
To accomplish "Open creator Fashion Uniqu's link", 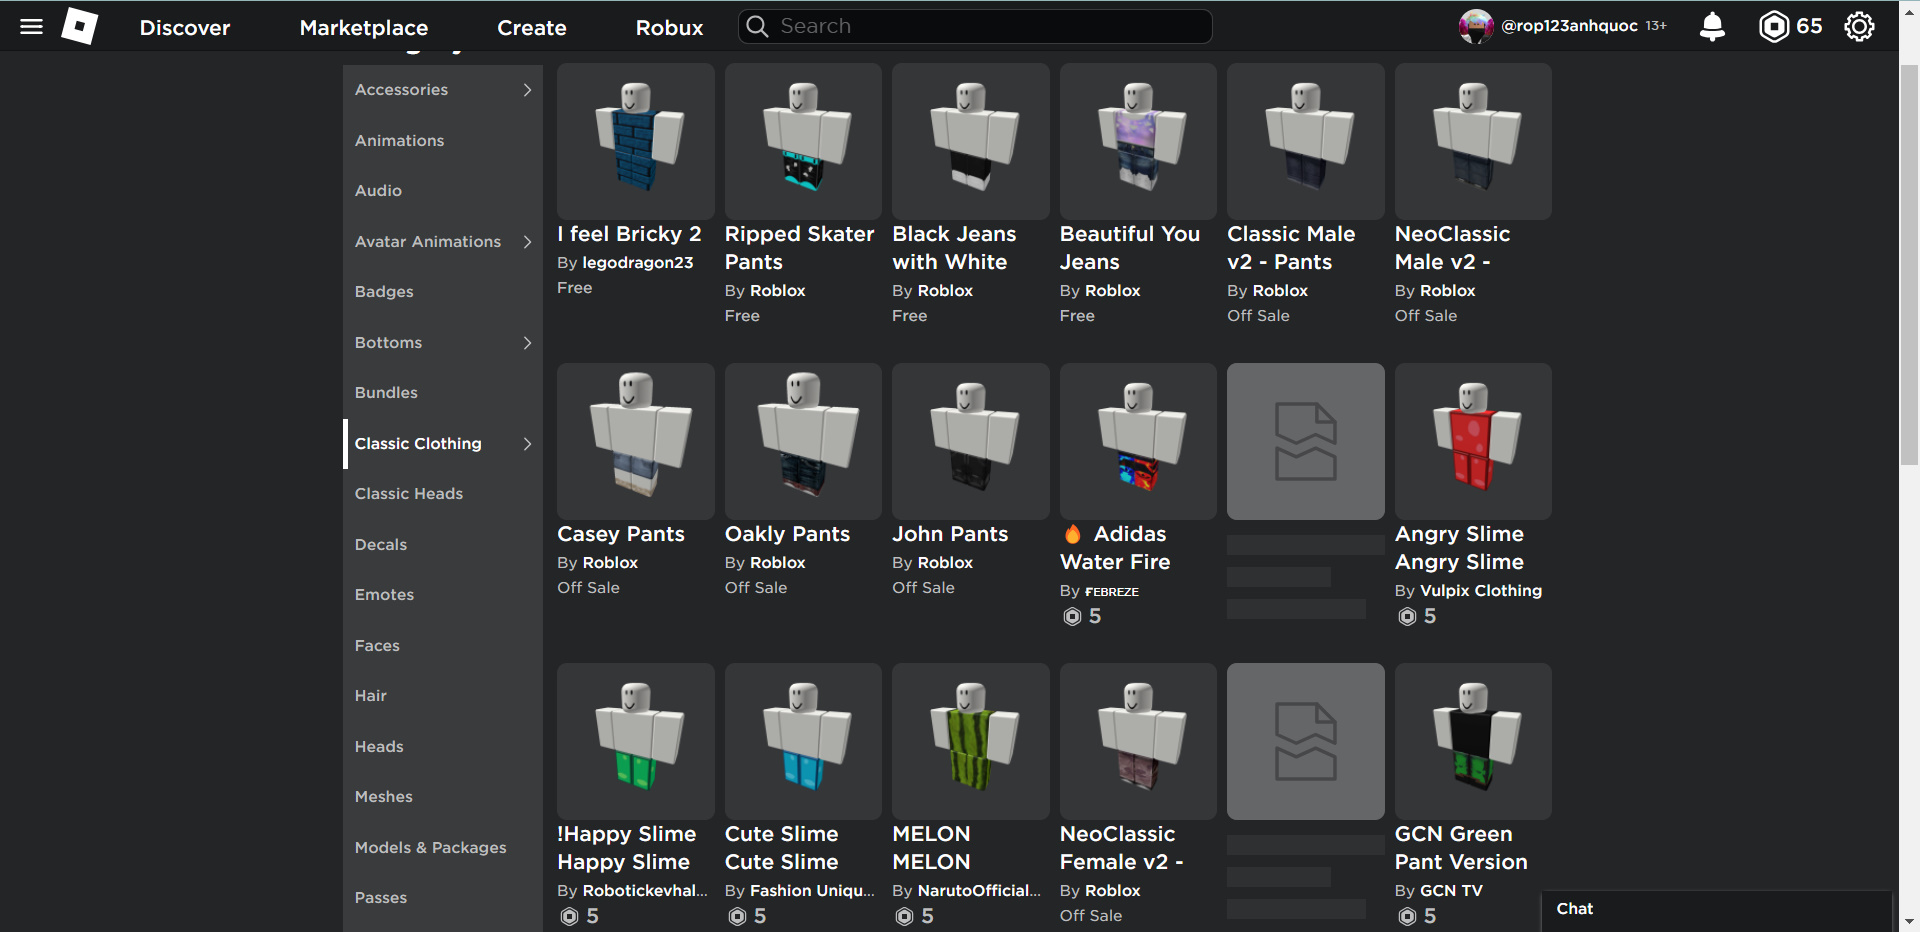I will pos(812,891).
